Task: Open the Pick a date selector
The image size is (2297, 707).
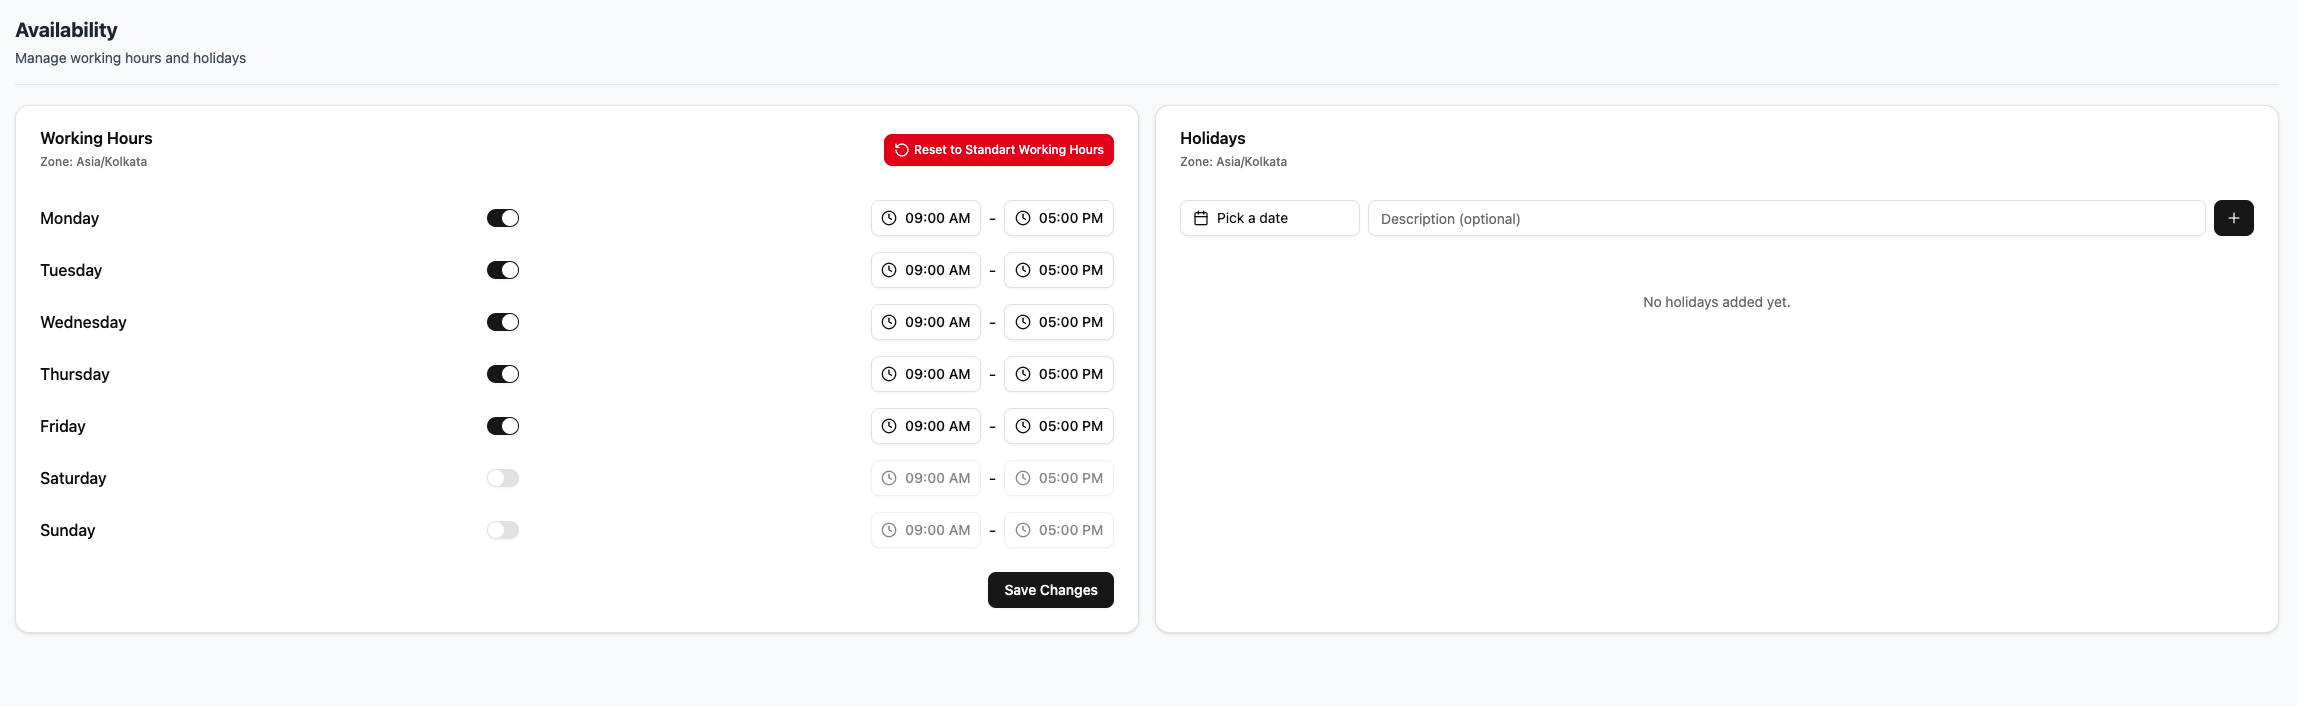Action: (1269, 218)
